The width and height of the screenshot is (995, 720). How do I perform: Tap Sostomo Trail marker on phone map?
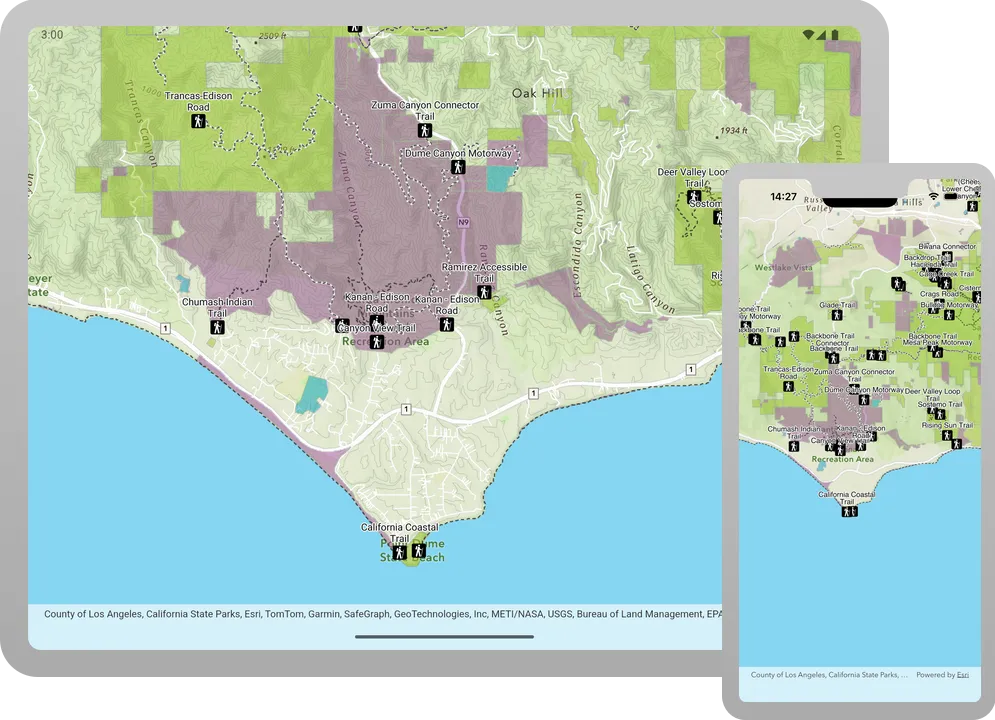point(940,414)
